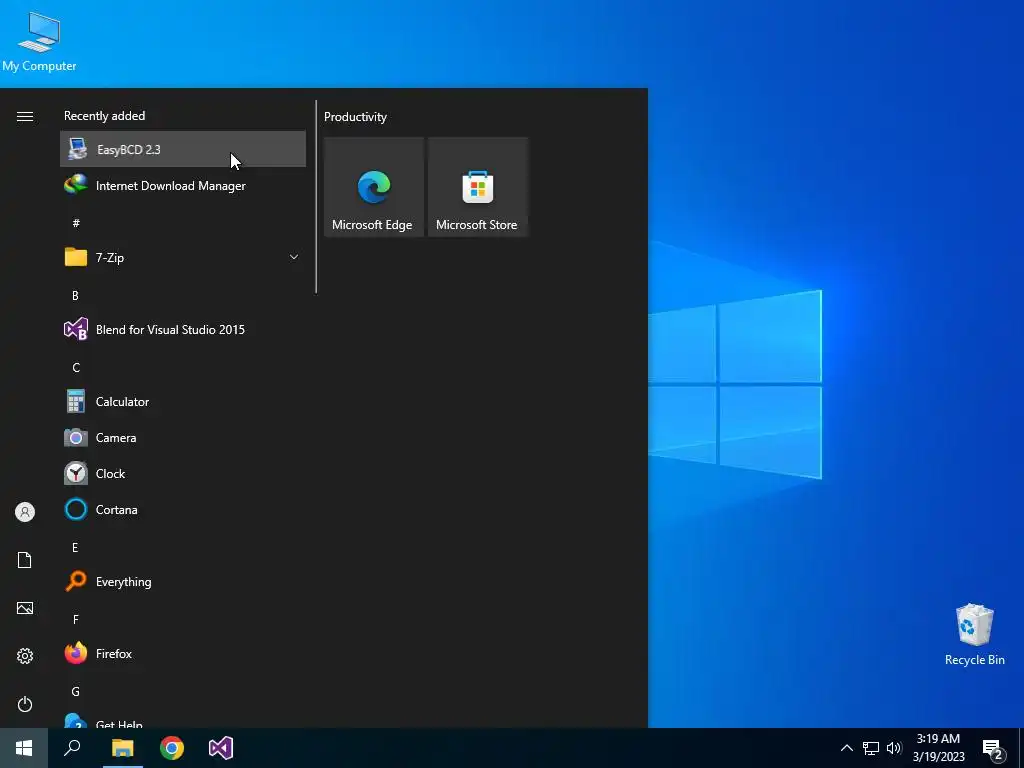Open the volume speaker icon

[894, 748]
